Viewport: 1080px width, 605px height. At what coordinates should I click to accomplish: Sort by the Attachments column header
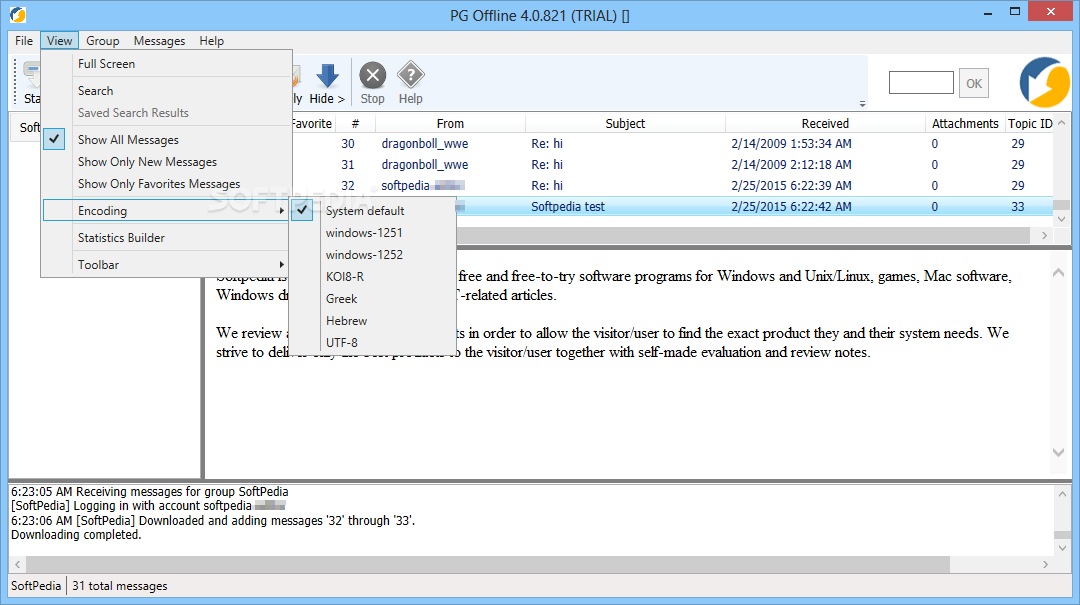point(965,123)
